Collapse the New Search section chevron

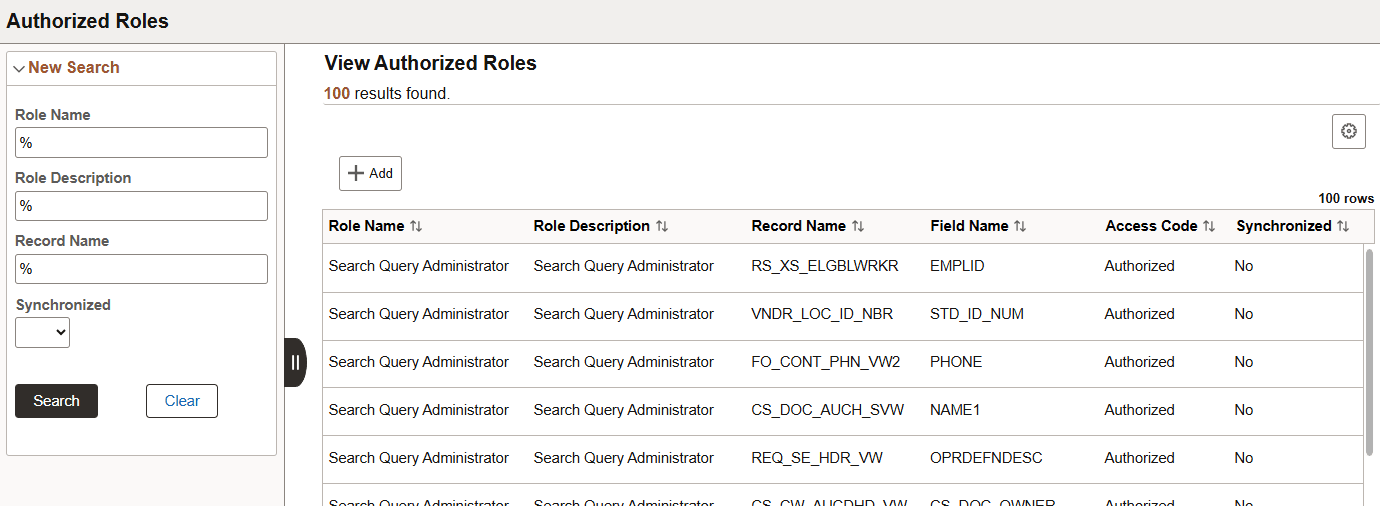click(19, 68)
